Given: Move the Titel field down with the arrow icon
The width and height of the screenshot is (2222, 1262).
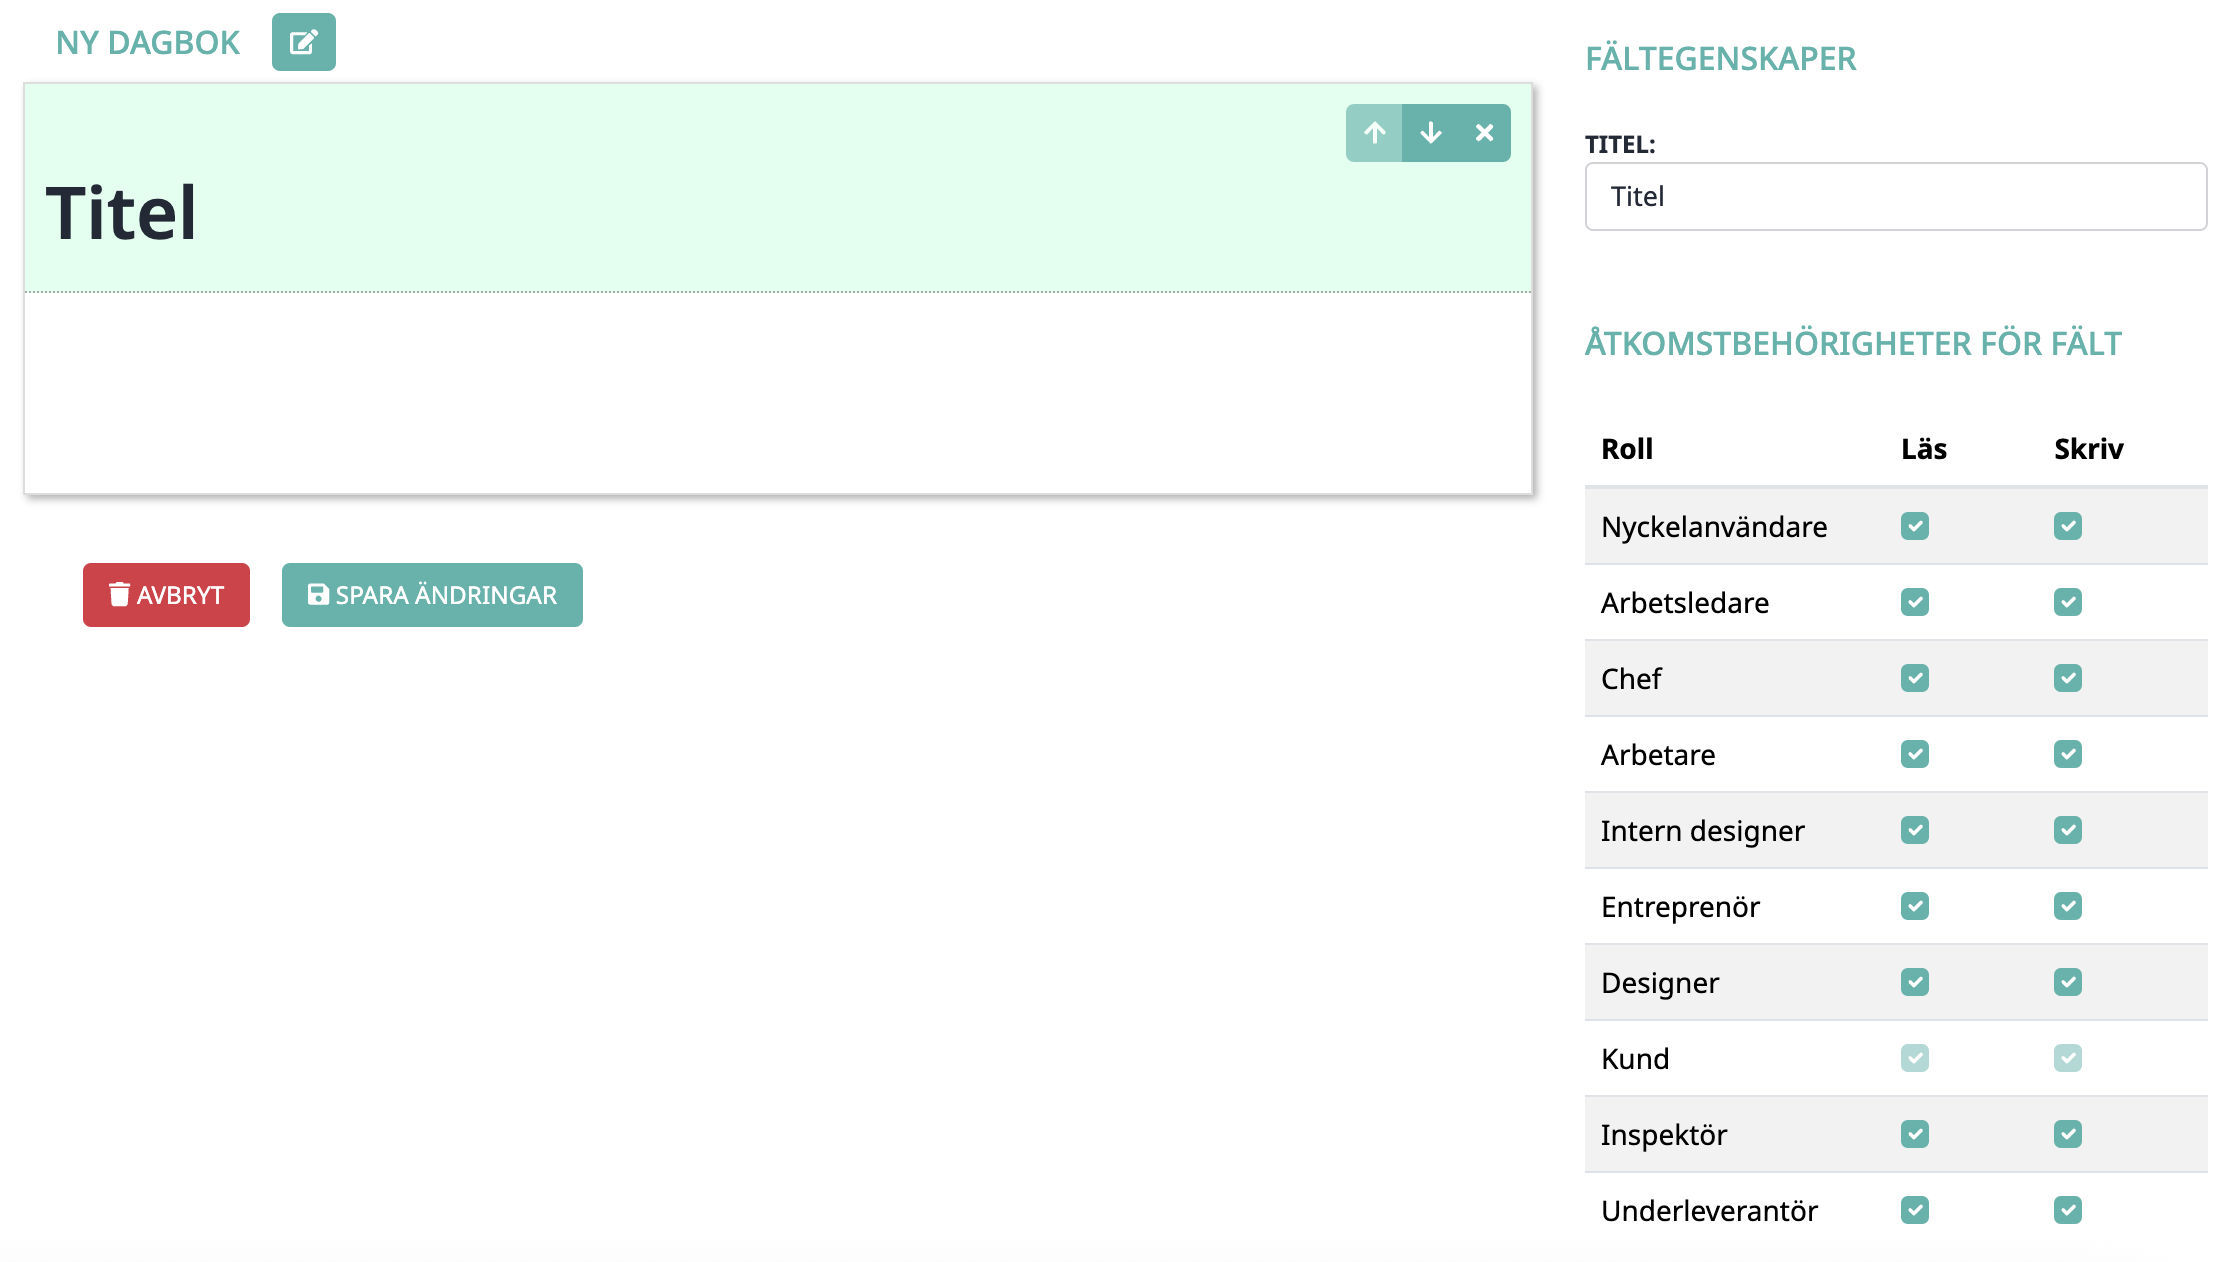Looking at the screenshot, I should (1430, 133).
